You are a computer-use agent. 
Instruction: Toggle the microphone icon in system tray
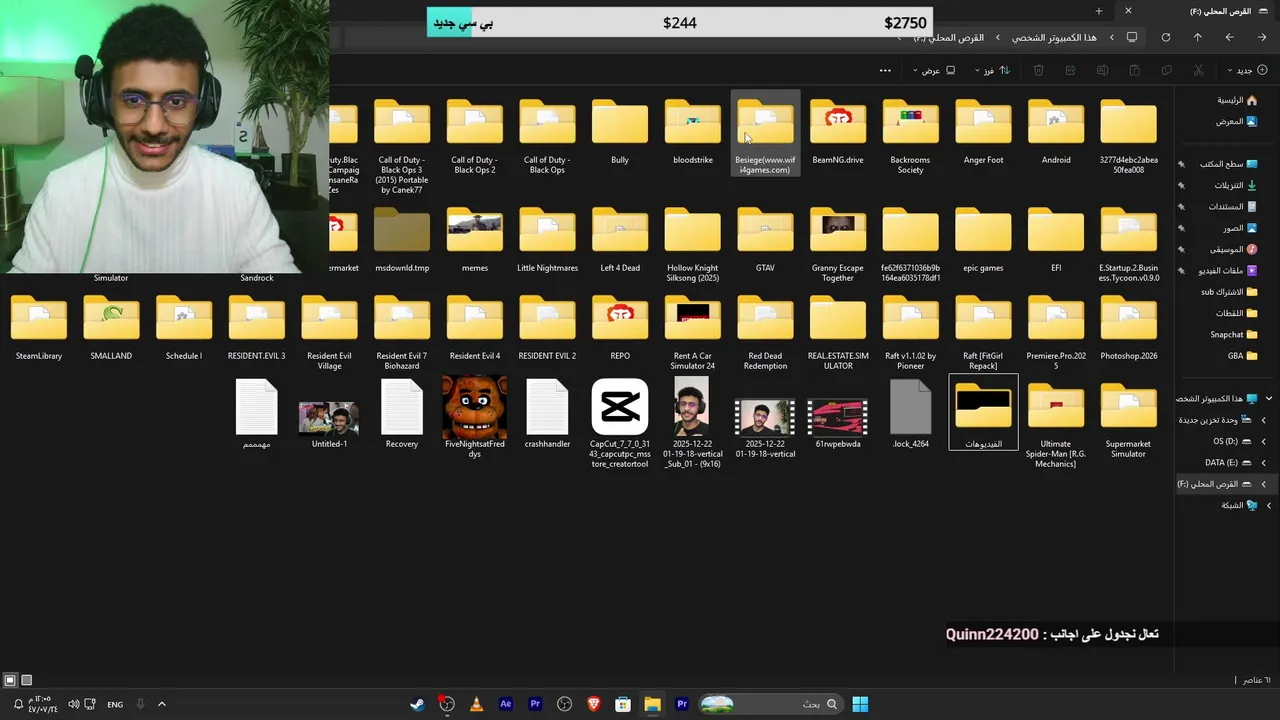tap(140, 704)
